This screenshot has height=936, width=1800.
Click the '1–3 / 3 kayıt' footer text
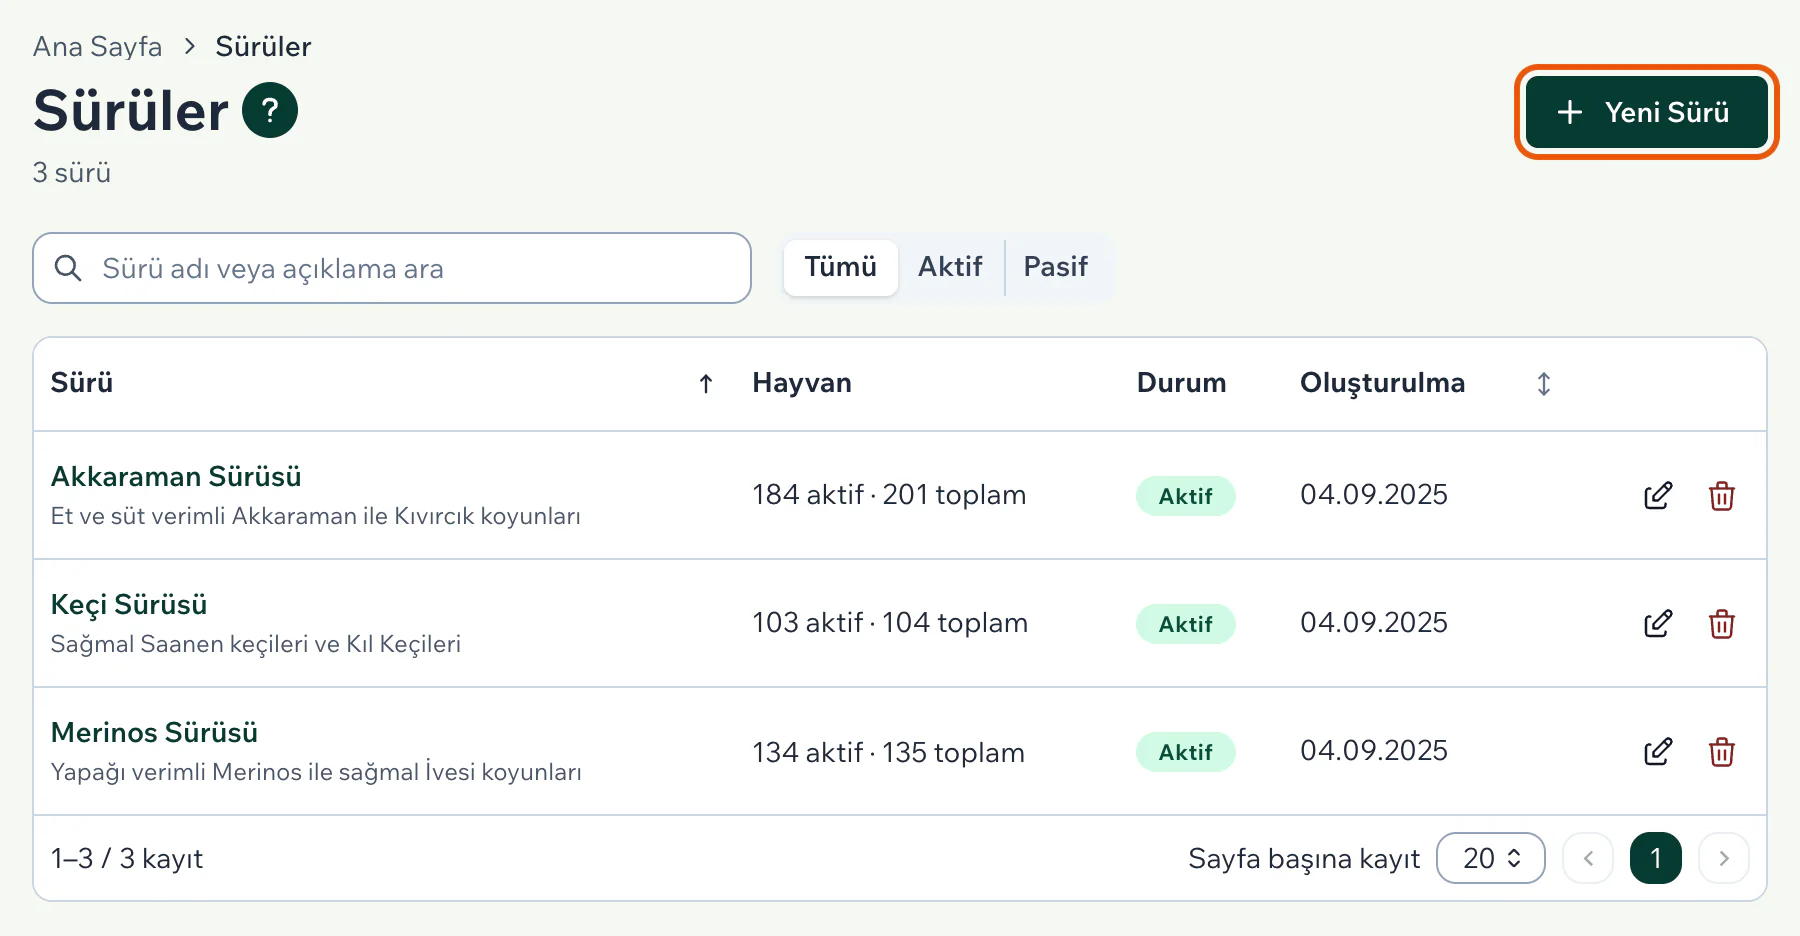coord(127,859)
